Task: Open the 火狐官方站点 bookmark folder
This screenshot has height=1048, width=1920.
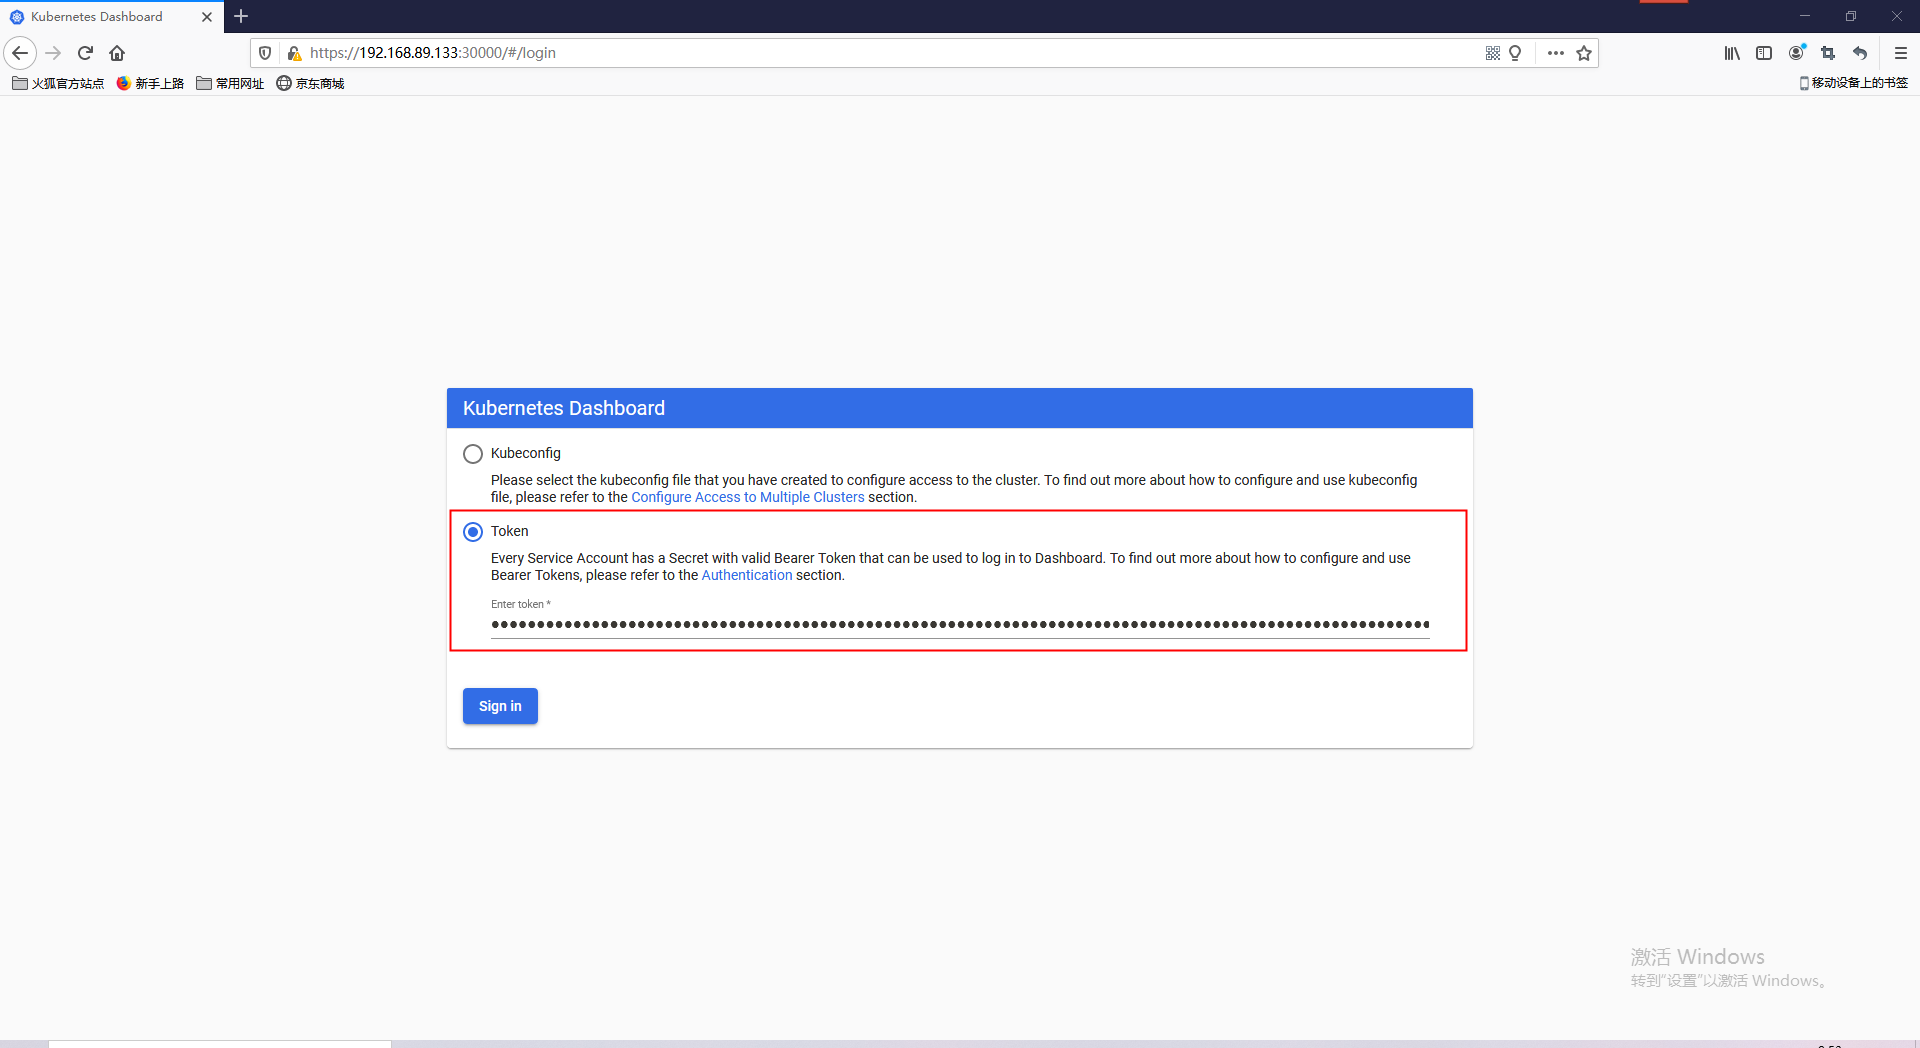Action: [x=58, y=83]
